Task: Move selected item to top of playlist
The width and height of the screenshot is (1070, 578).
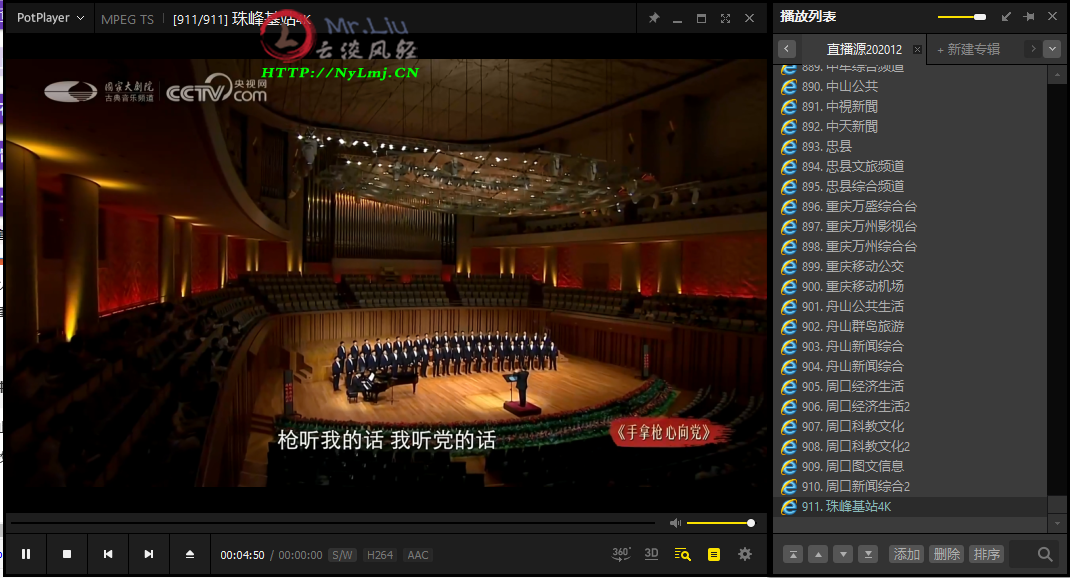Action: (x=793, y=554)
